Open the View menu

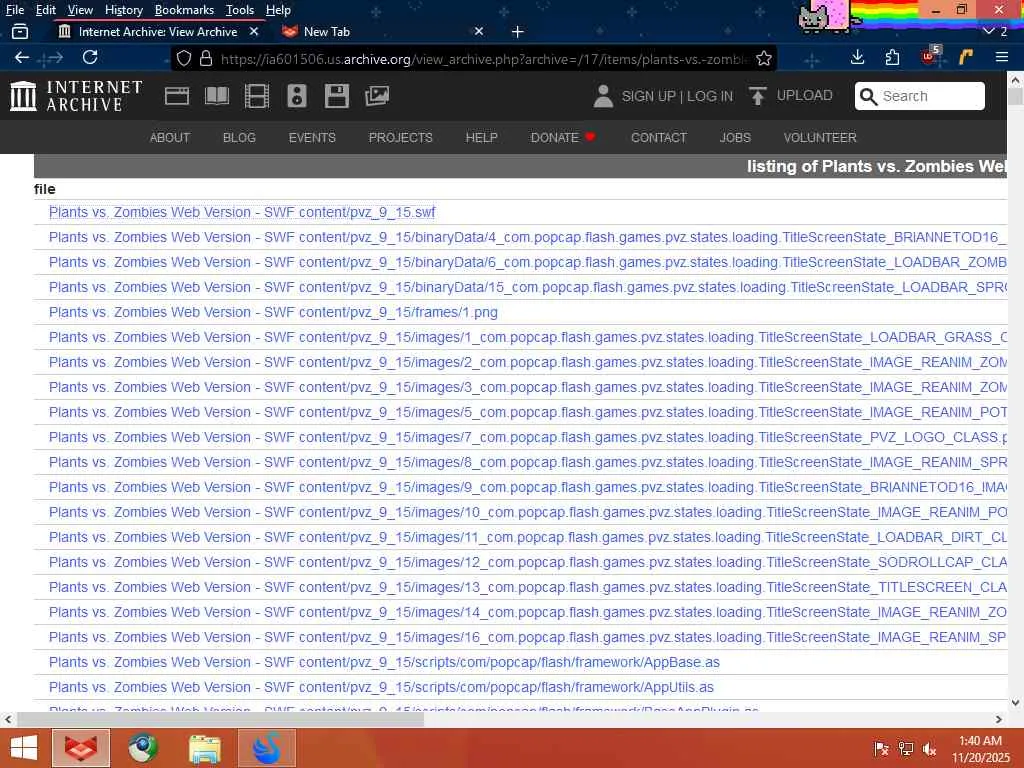point(80,10)
